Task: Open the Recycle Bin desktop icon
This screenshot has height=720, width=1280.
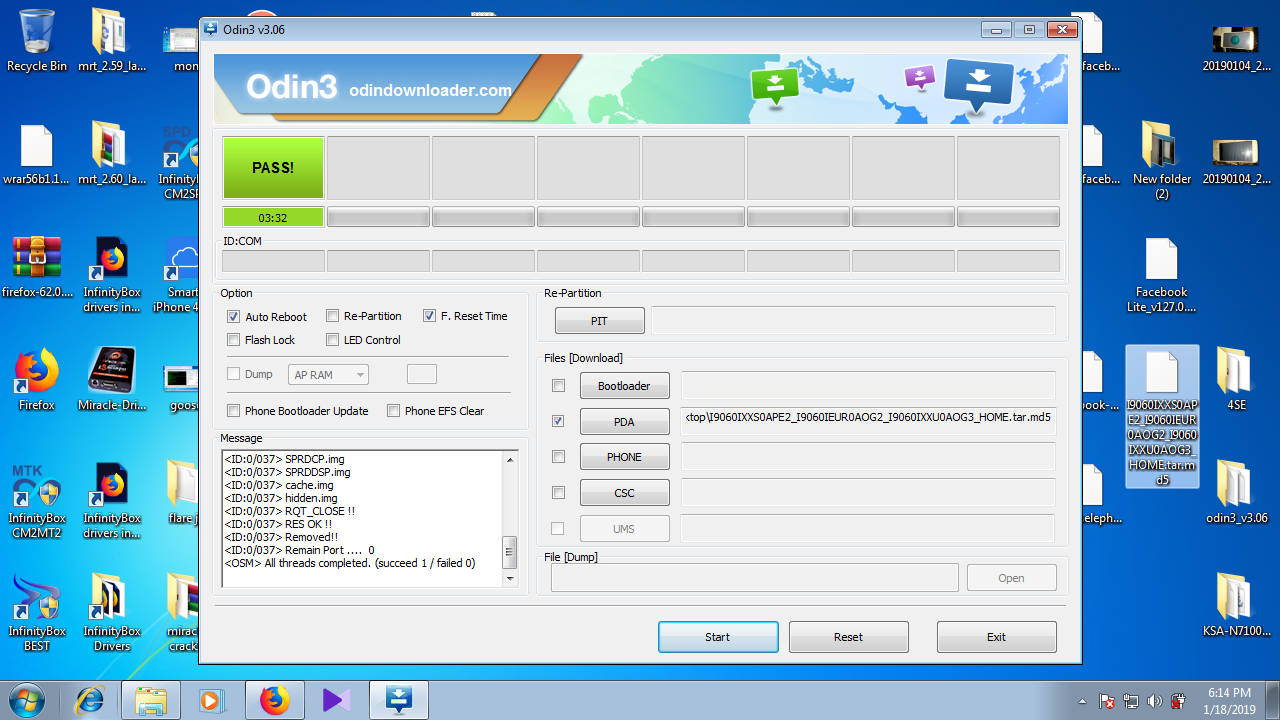Action: tap(37, 40)
